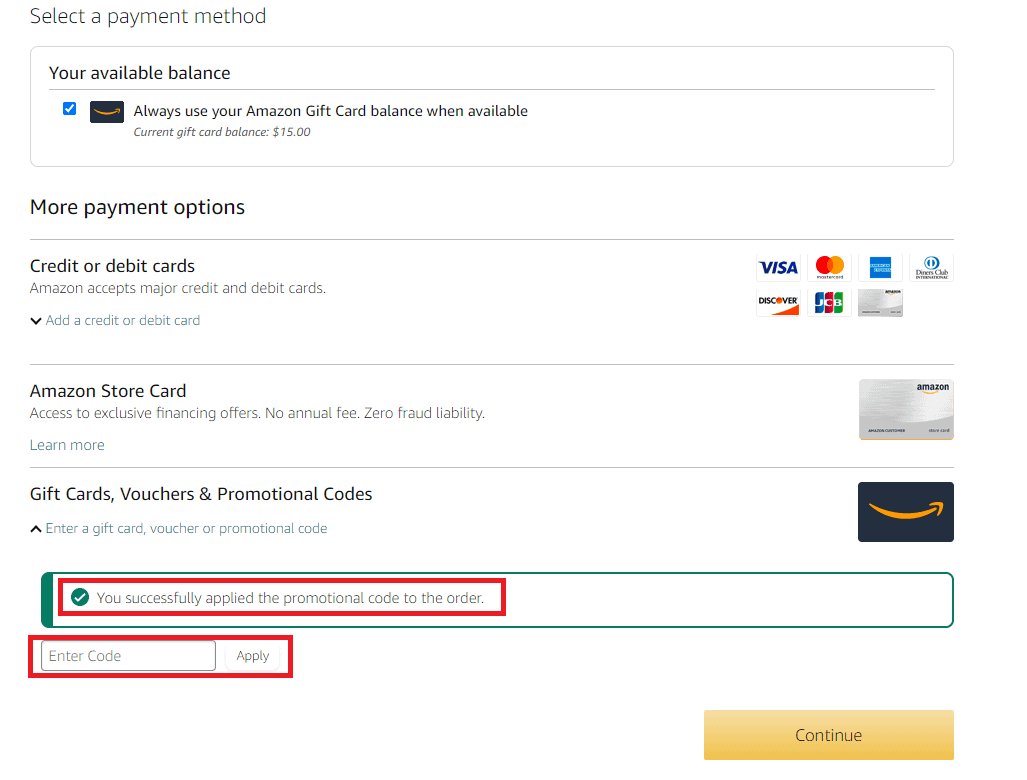1027x780 pixels.
Task: Open Learn more about Amazon Store Card
Action: (x=67, y=445)
